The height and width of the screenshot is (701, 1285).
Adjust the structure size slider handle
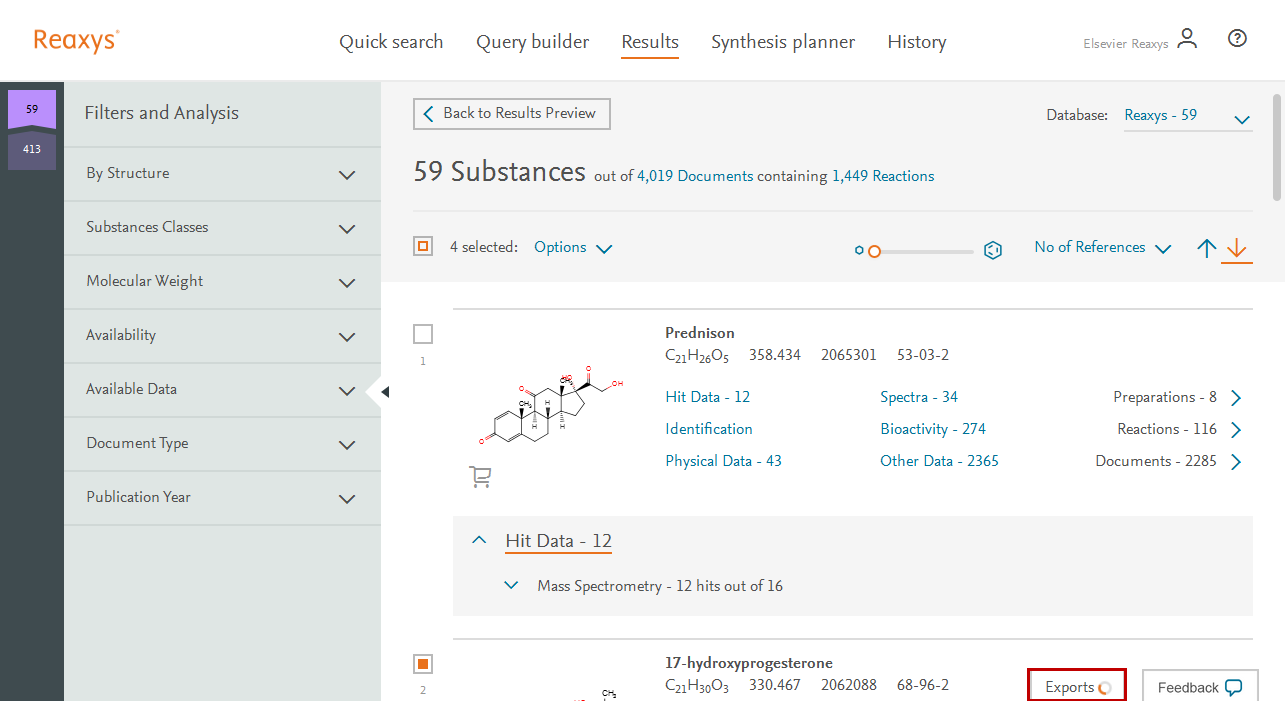pyautogui.click(x=874, y=251)
